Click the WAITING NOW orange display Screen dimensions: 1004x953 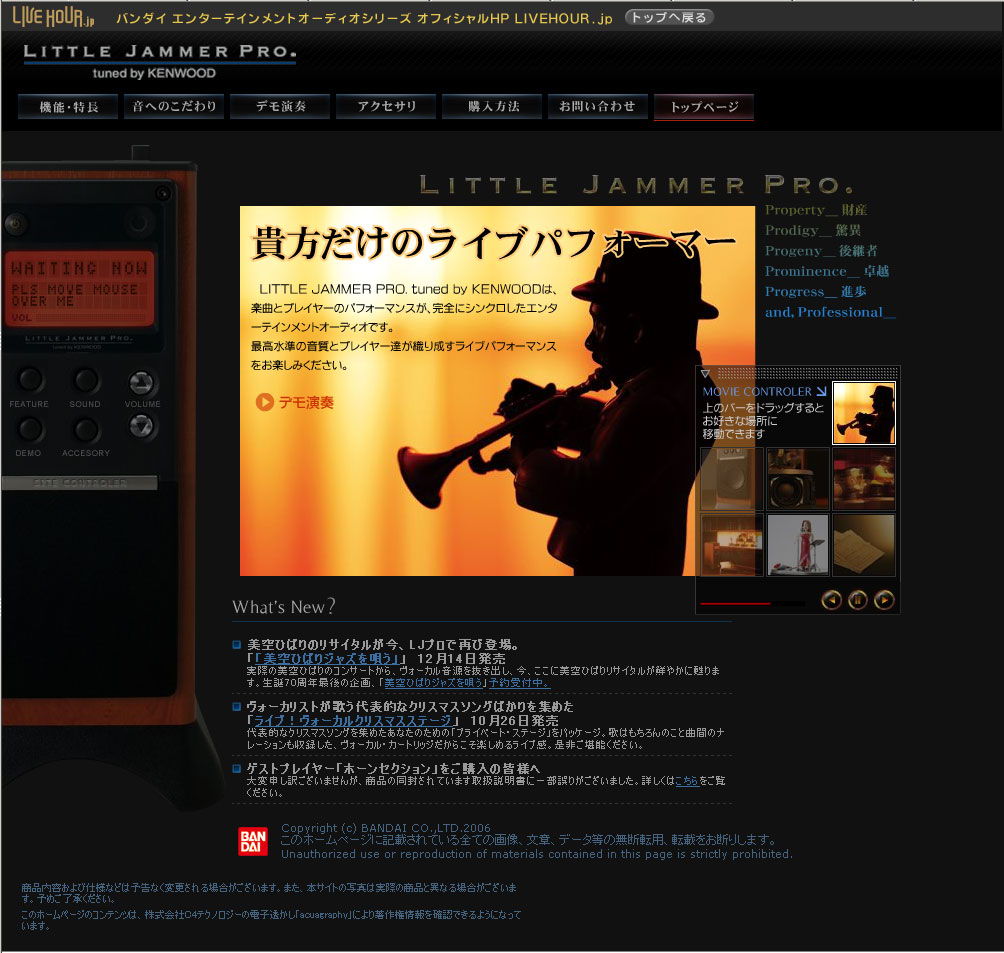(80, 288)
